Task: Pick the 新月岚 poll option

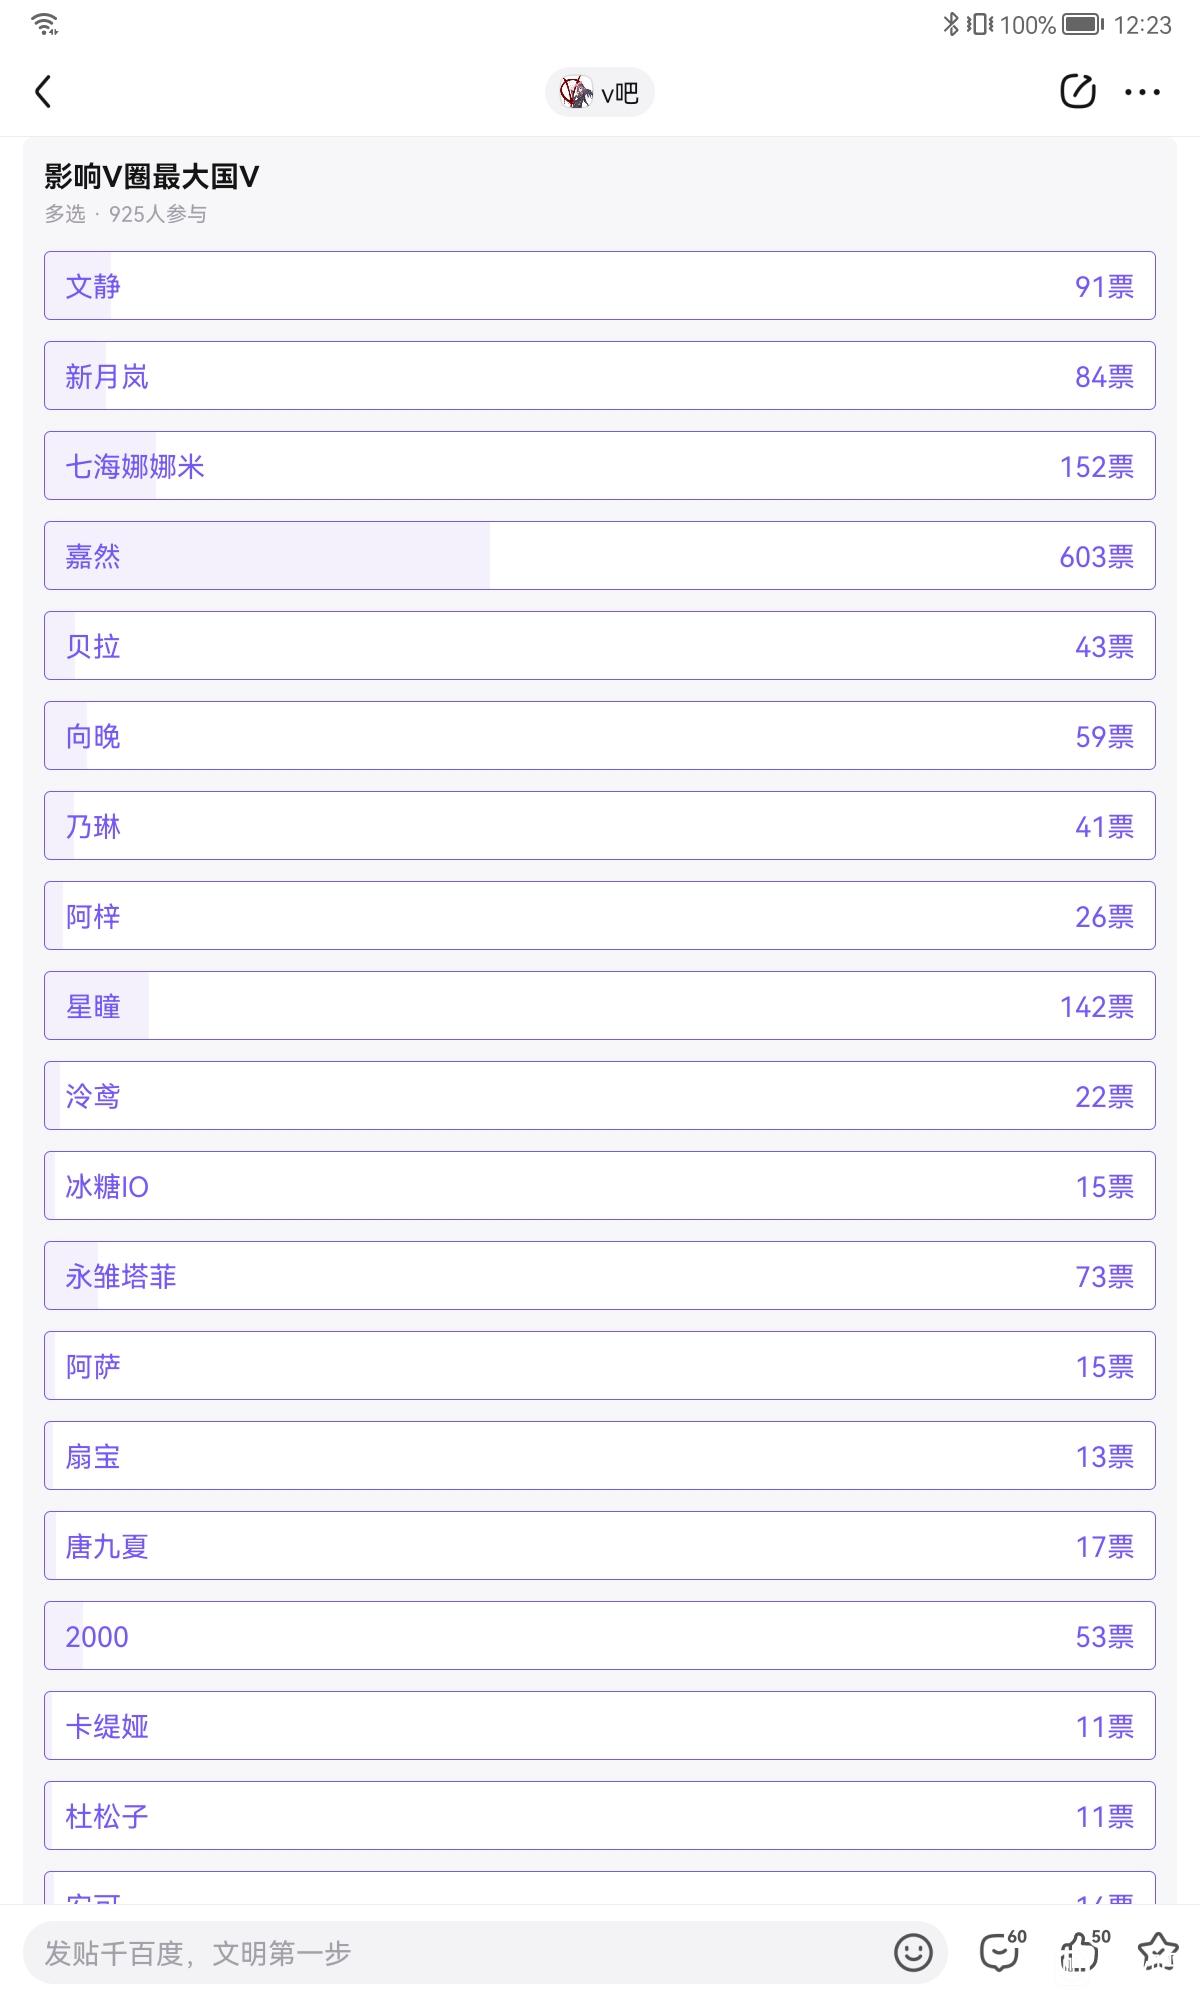Action: click(600, 376)
